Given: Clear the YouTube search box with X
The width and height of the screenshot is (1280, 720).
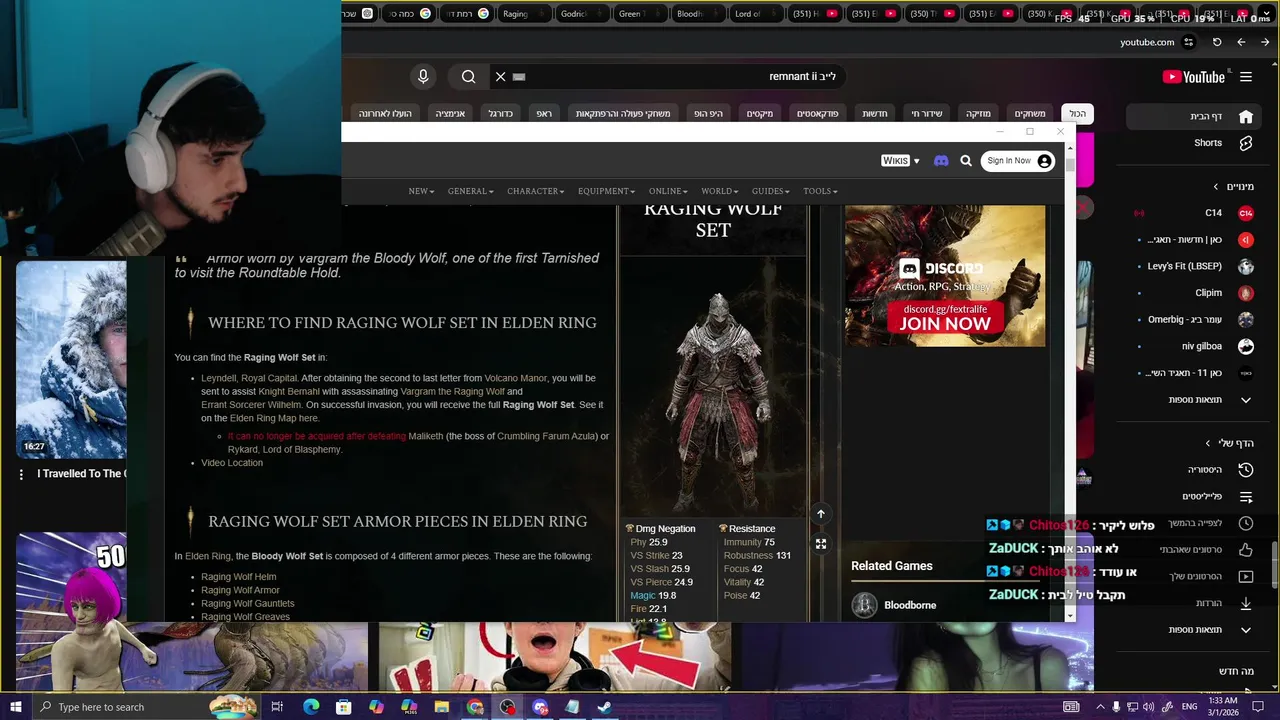Looking at the screenshot, I should point(501,76).
